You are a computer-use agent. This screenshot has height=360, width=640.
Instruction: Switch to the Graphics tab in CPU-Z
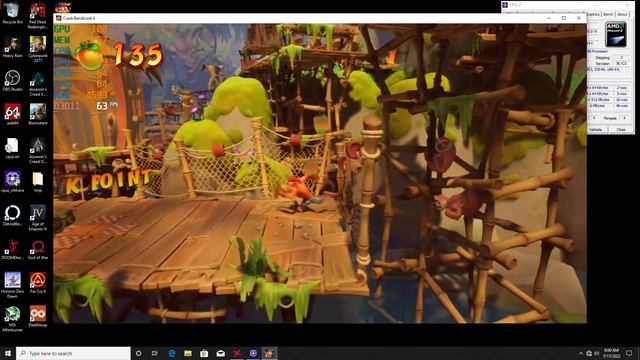click(593, 14)
